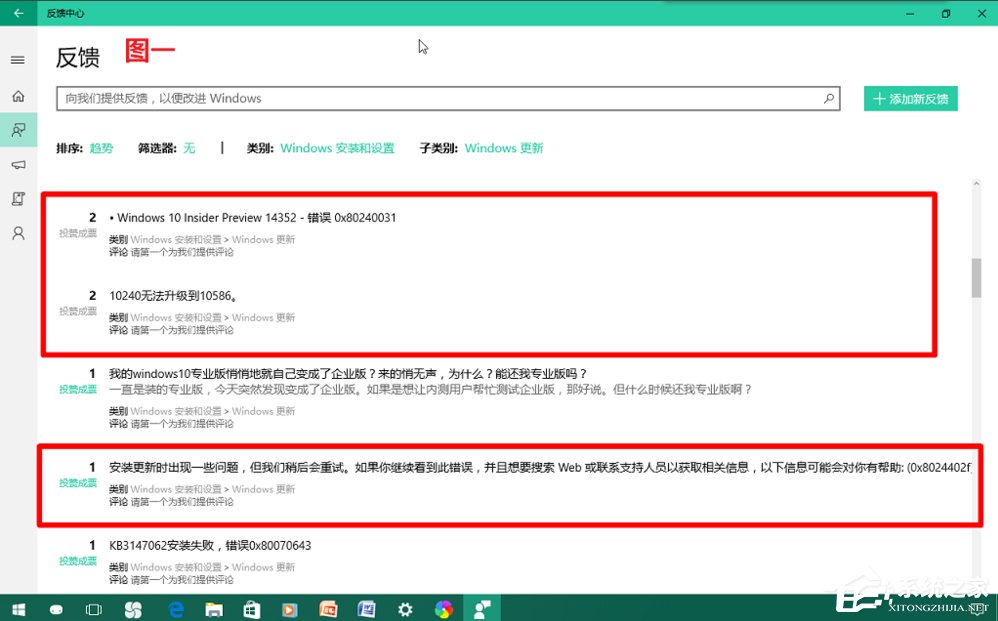The image size is (998, 621).
Task: Open the Windows Store from taskbar
Action: click(251, 608)
